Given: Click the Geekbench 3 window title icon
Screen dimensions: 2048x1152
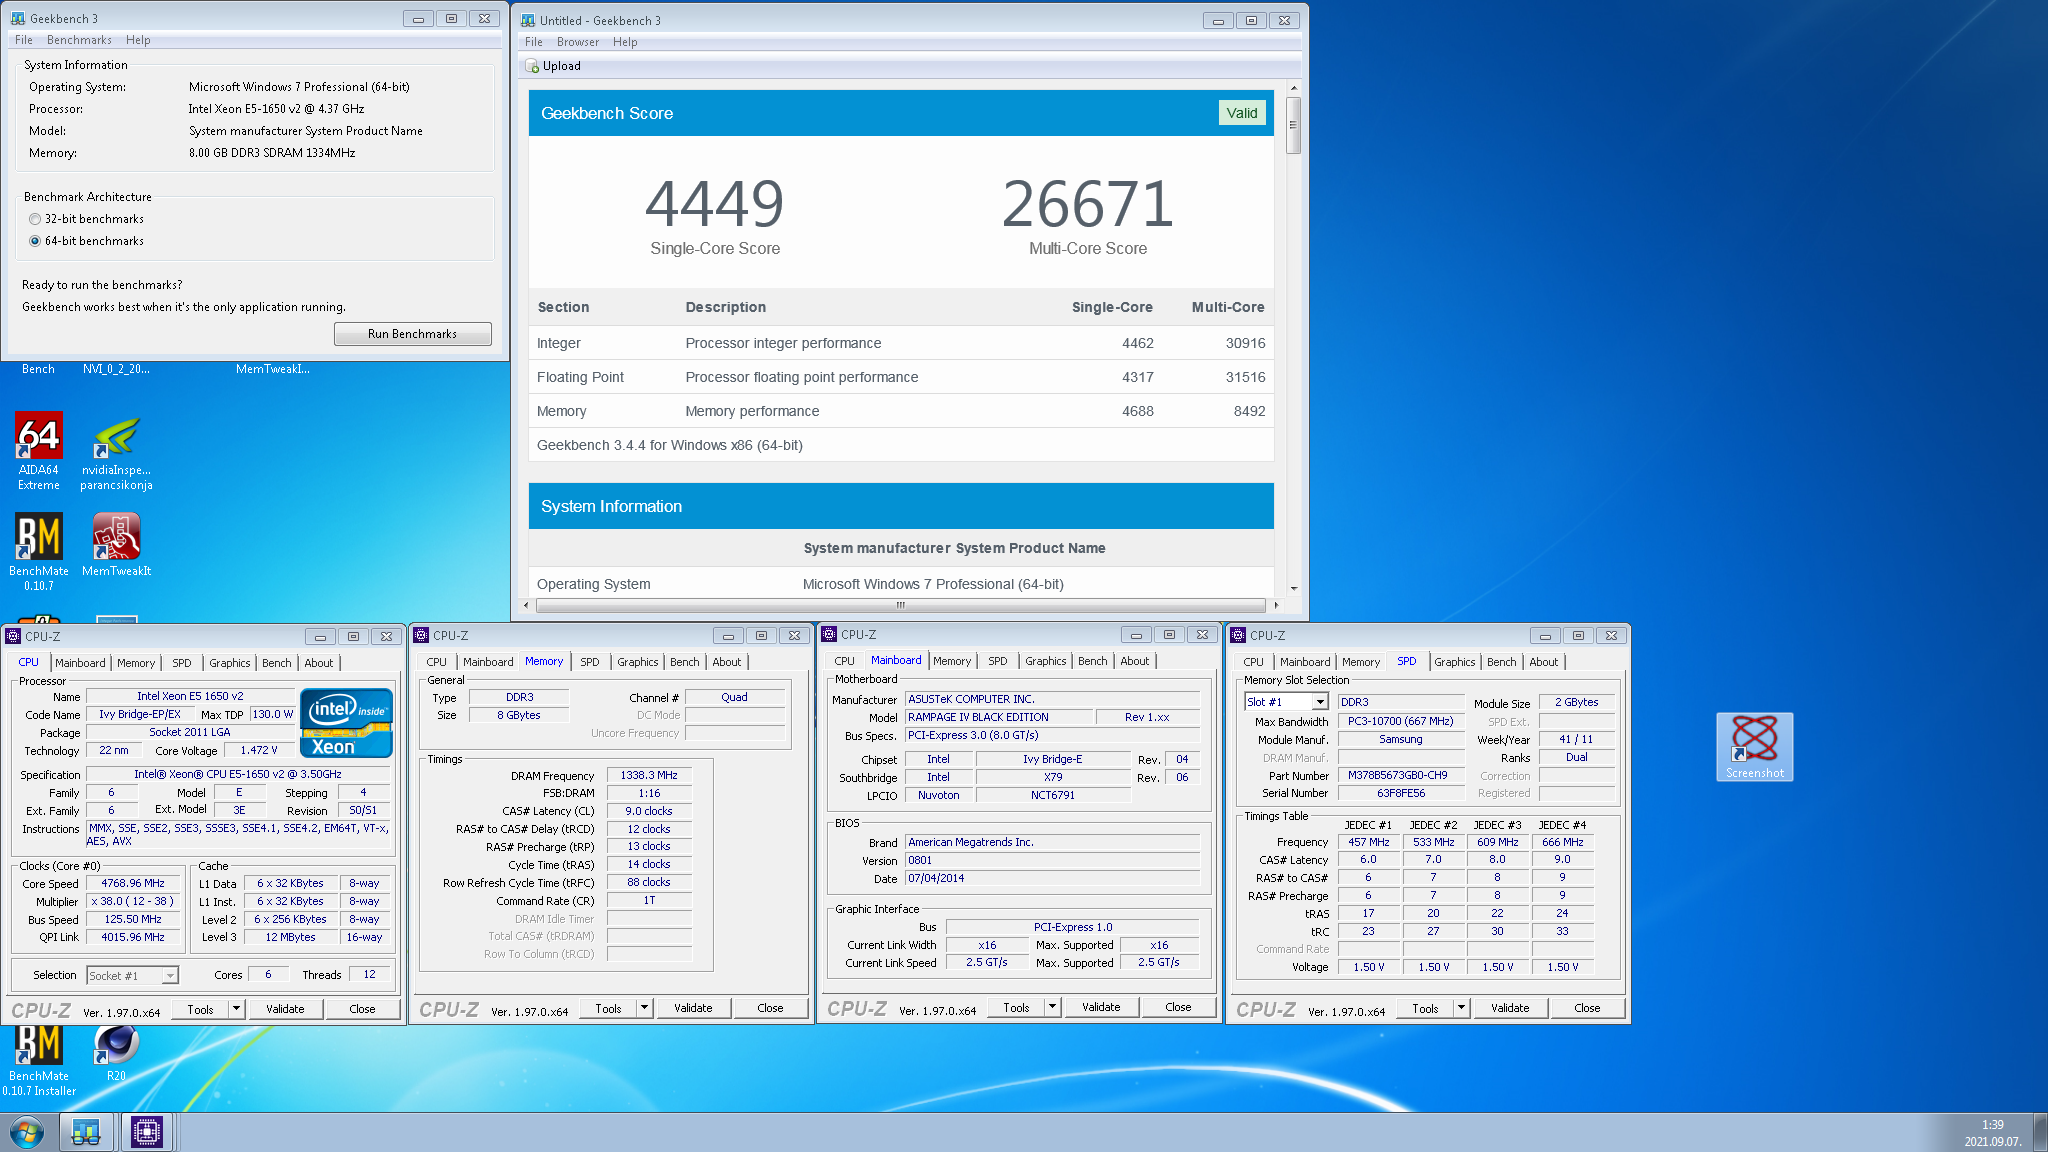Looking at the screenshot, I should 18,18.
